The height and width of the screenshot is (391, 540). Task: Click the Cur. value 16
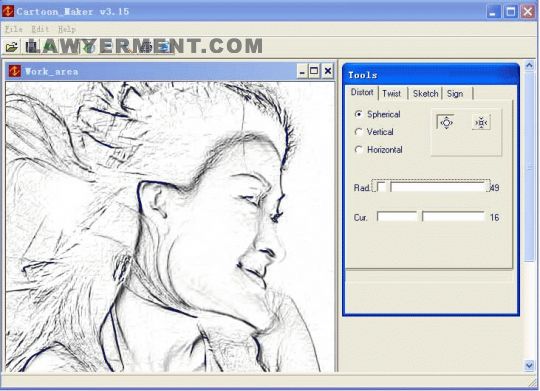pyautogui.click(x=495, y=217)
